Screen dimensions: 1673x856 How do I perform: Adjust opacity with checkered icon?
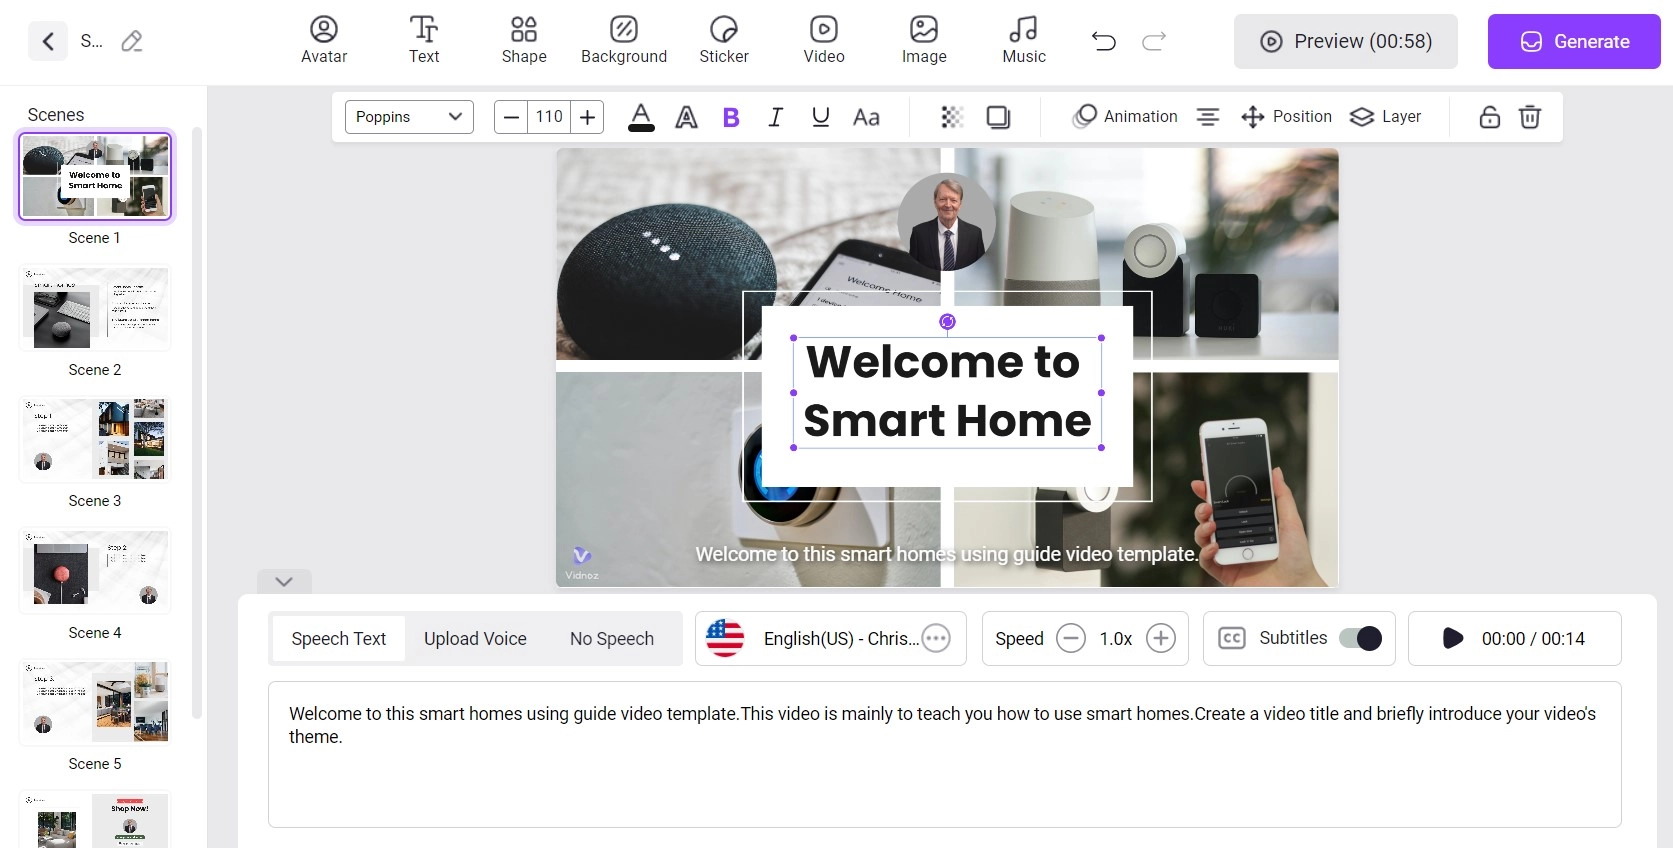952,117
